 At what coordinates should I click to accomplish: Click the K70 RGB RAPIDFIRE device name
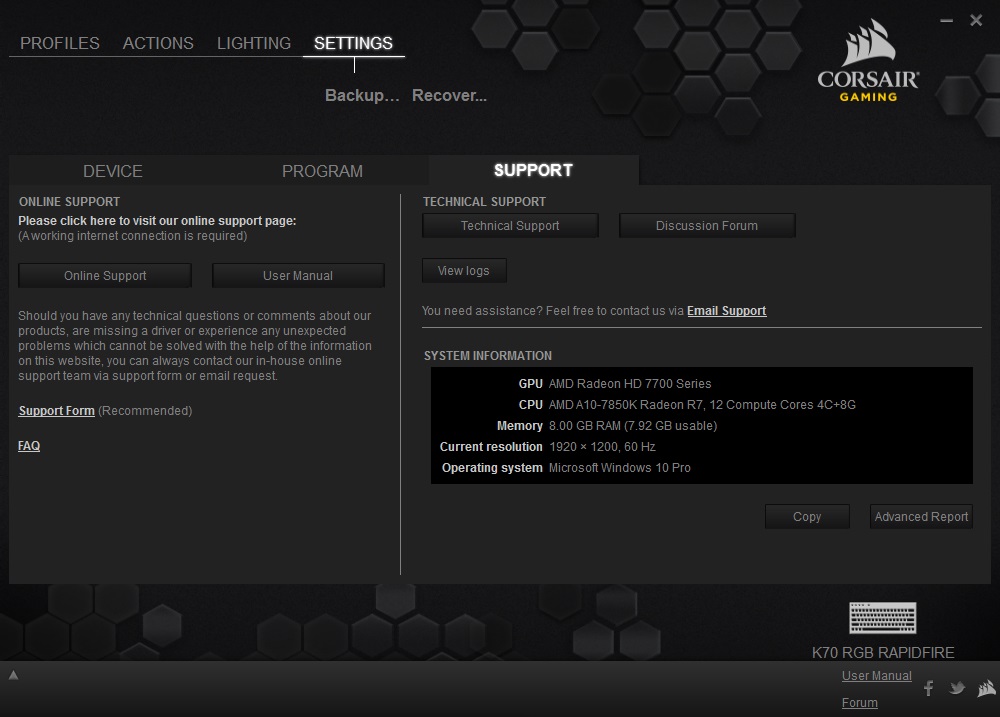pos(883,653)
